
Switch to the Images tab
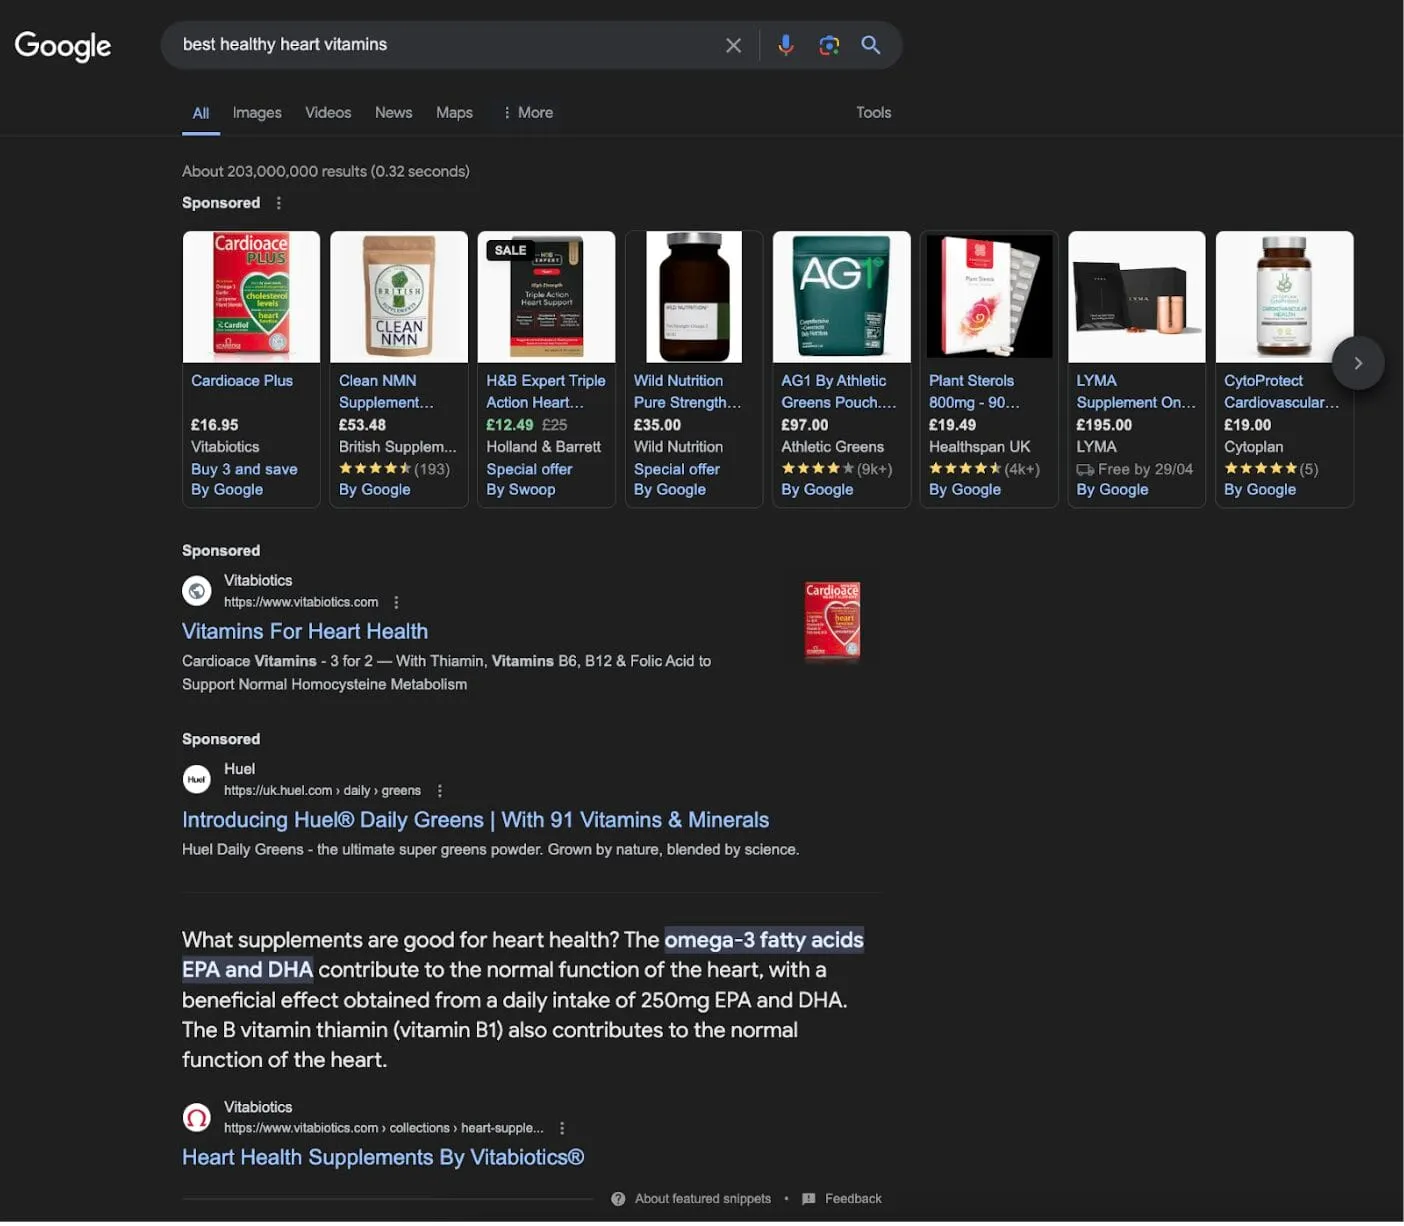[257, 113]
